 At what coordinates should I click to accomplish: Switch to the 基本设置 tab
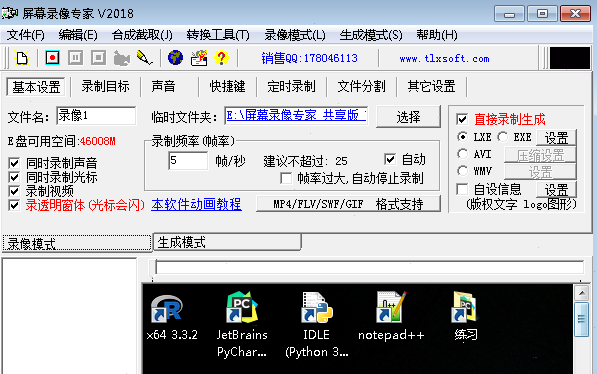pyautogui.click(x=36, y=87)
